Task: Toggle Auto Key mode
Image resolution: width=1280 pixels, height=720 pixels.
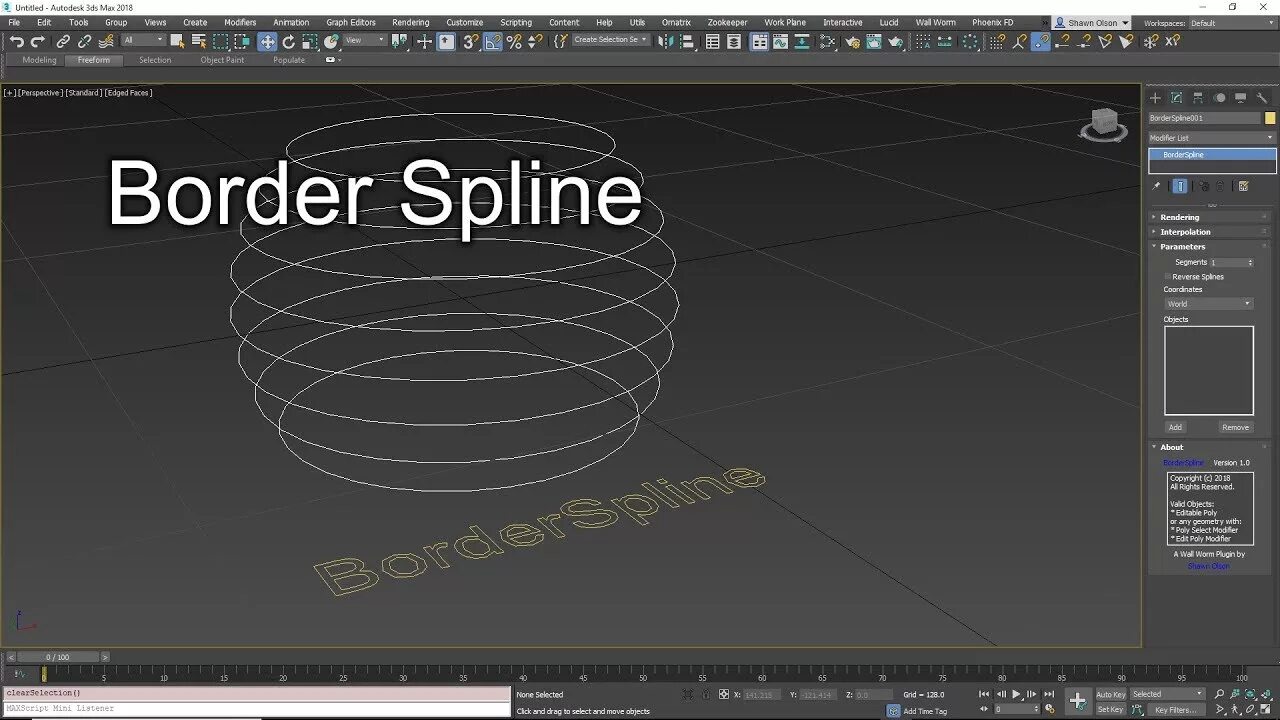Action: [1111, 694]
